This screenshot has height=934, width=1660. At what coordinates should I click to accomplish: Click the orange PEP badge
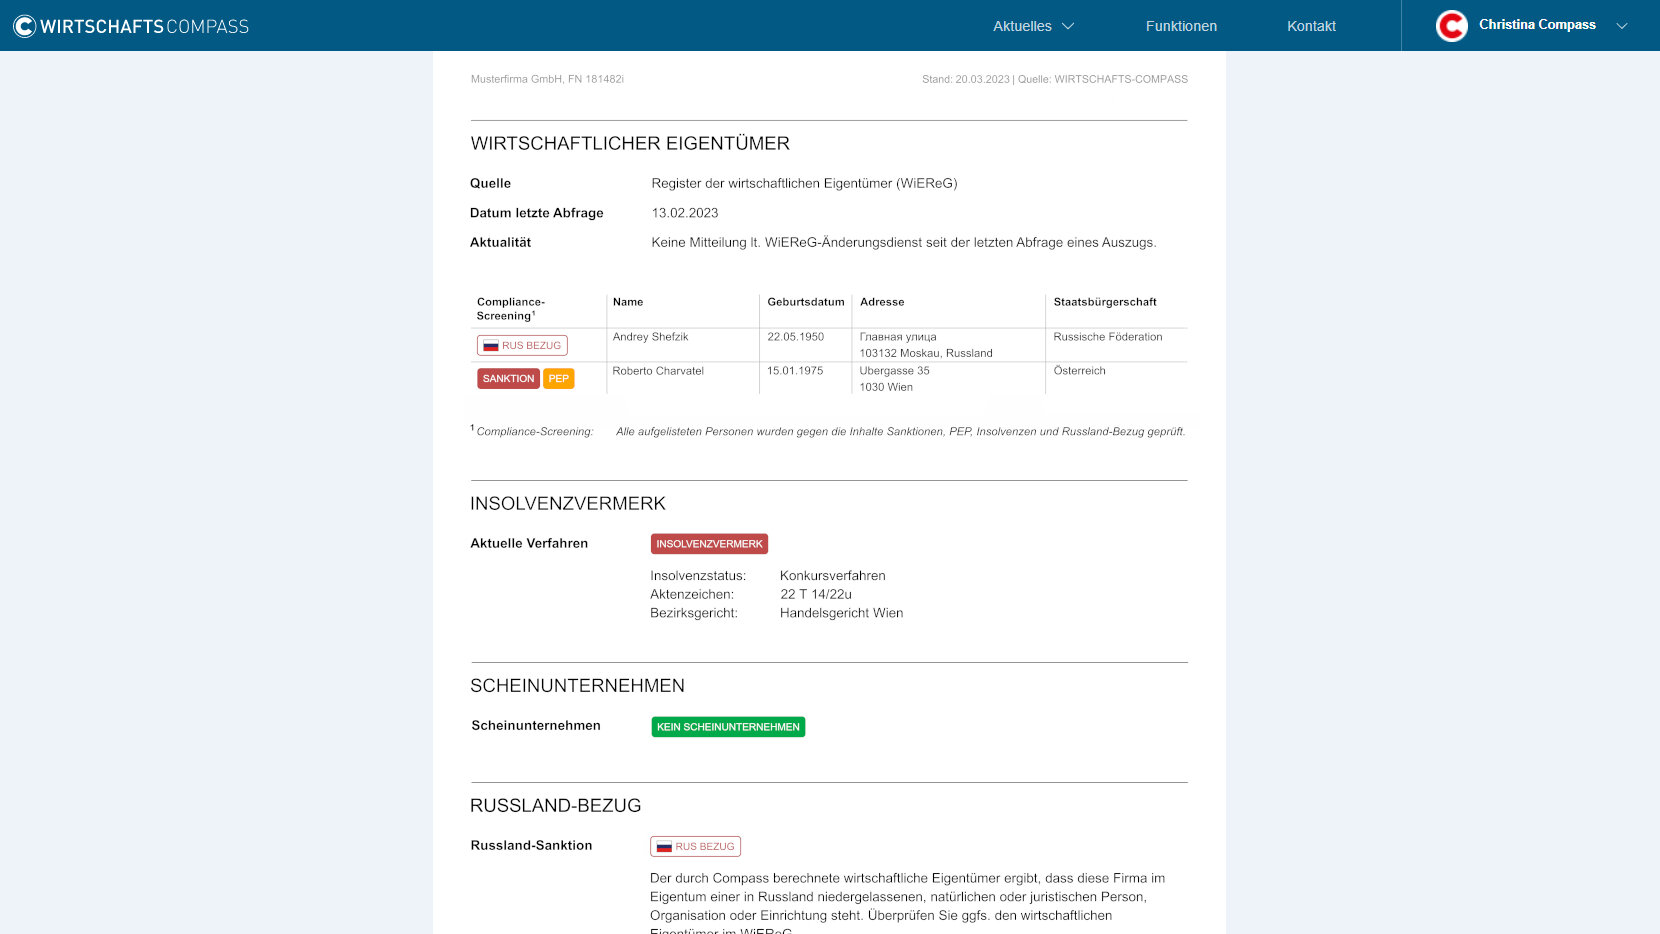(559, 379)
